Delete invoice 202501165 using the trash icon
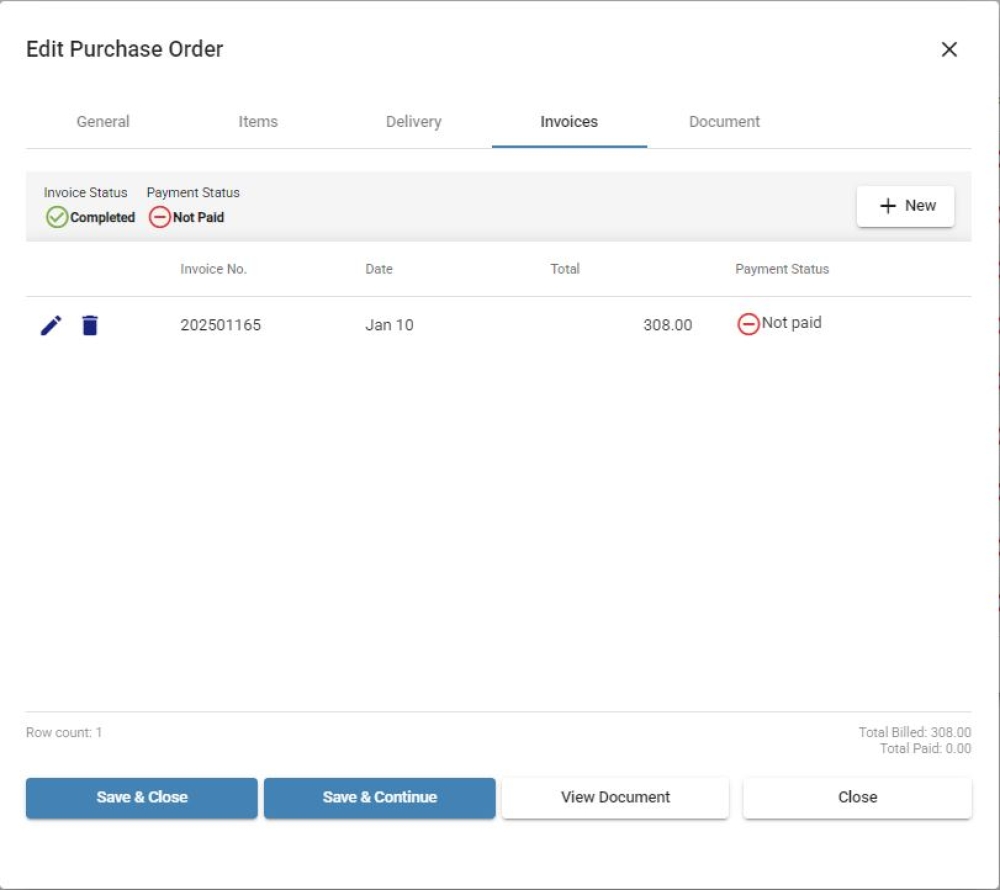Viewport: 1000px width, 890px height. click(x=90, y=325)
